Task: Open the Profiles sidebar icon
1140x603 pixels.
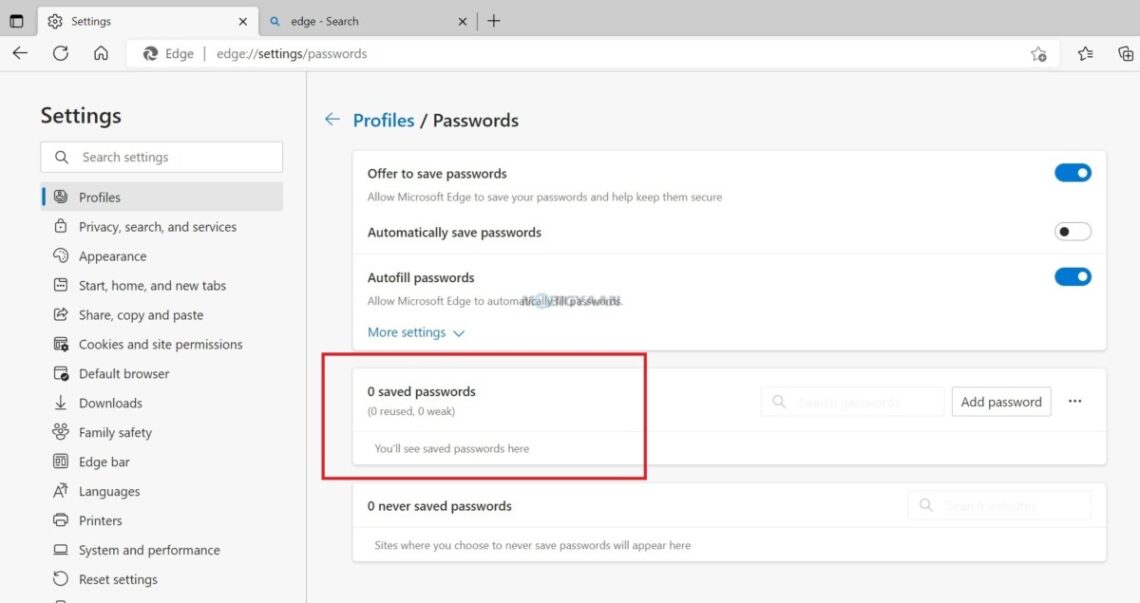Action: pos(61,197)
